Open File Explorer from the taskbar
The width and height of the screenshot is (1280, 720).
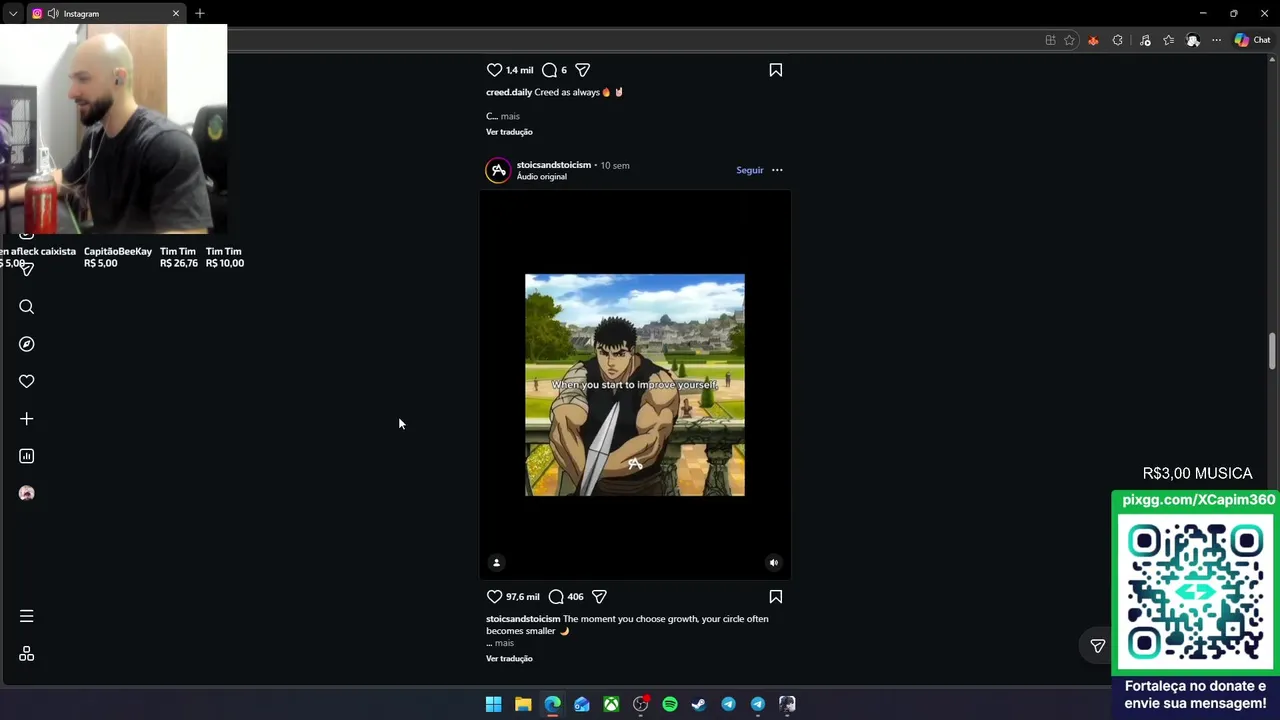tap(523, 704)
